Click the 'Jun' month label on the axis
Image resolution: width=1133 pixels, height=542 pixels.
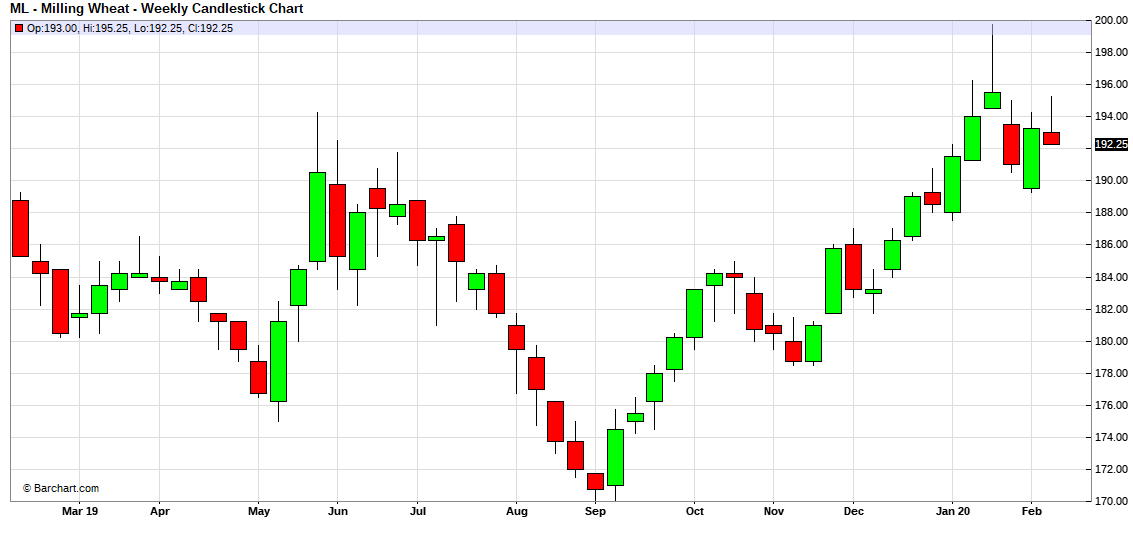point(337,511)
